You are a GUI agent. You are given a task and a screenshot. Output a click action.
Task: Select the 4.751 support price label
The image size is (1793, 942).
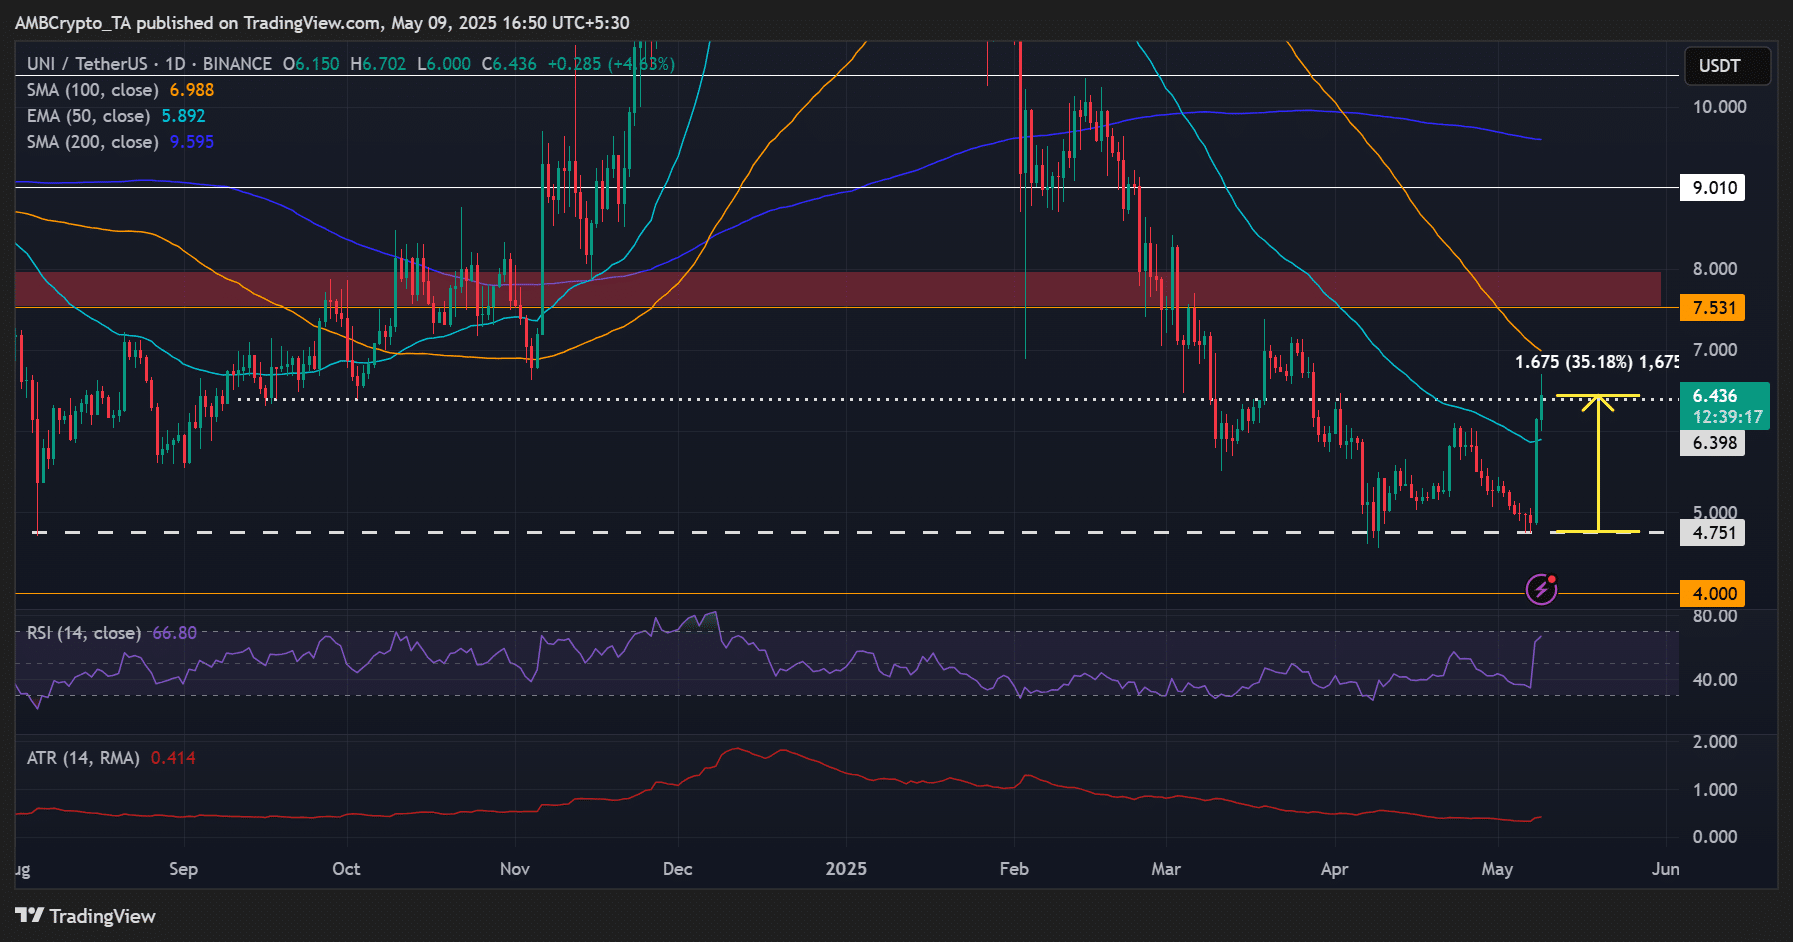point(1712,532)
